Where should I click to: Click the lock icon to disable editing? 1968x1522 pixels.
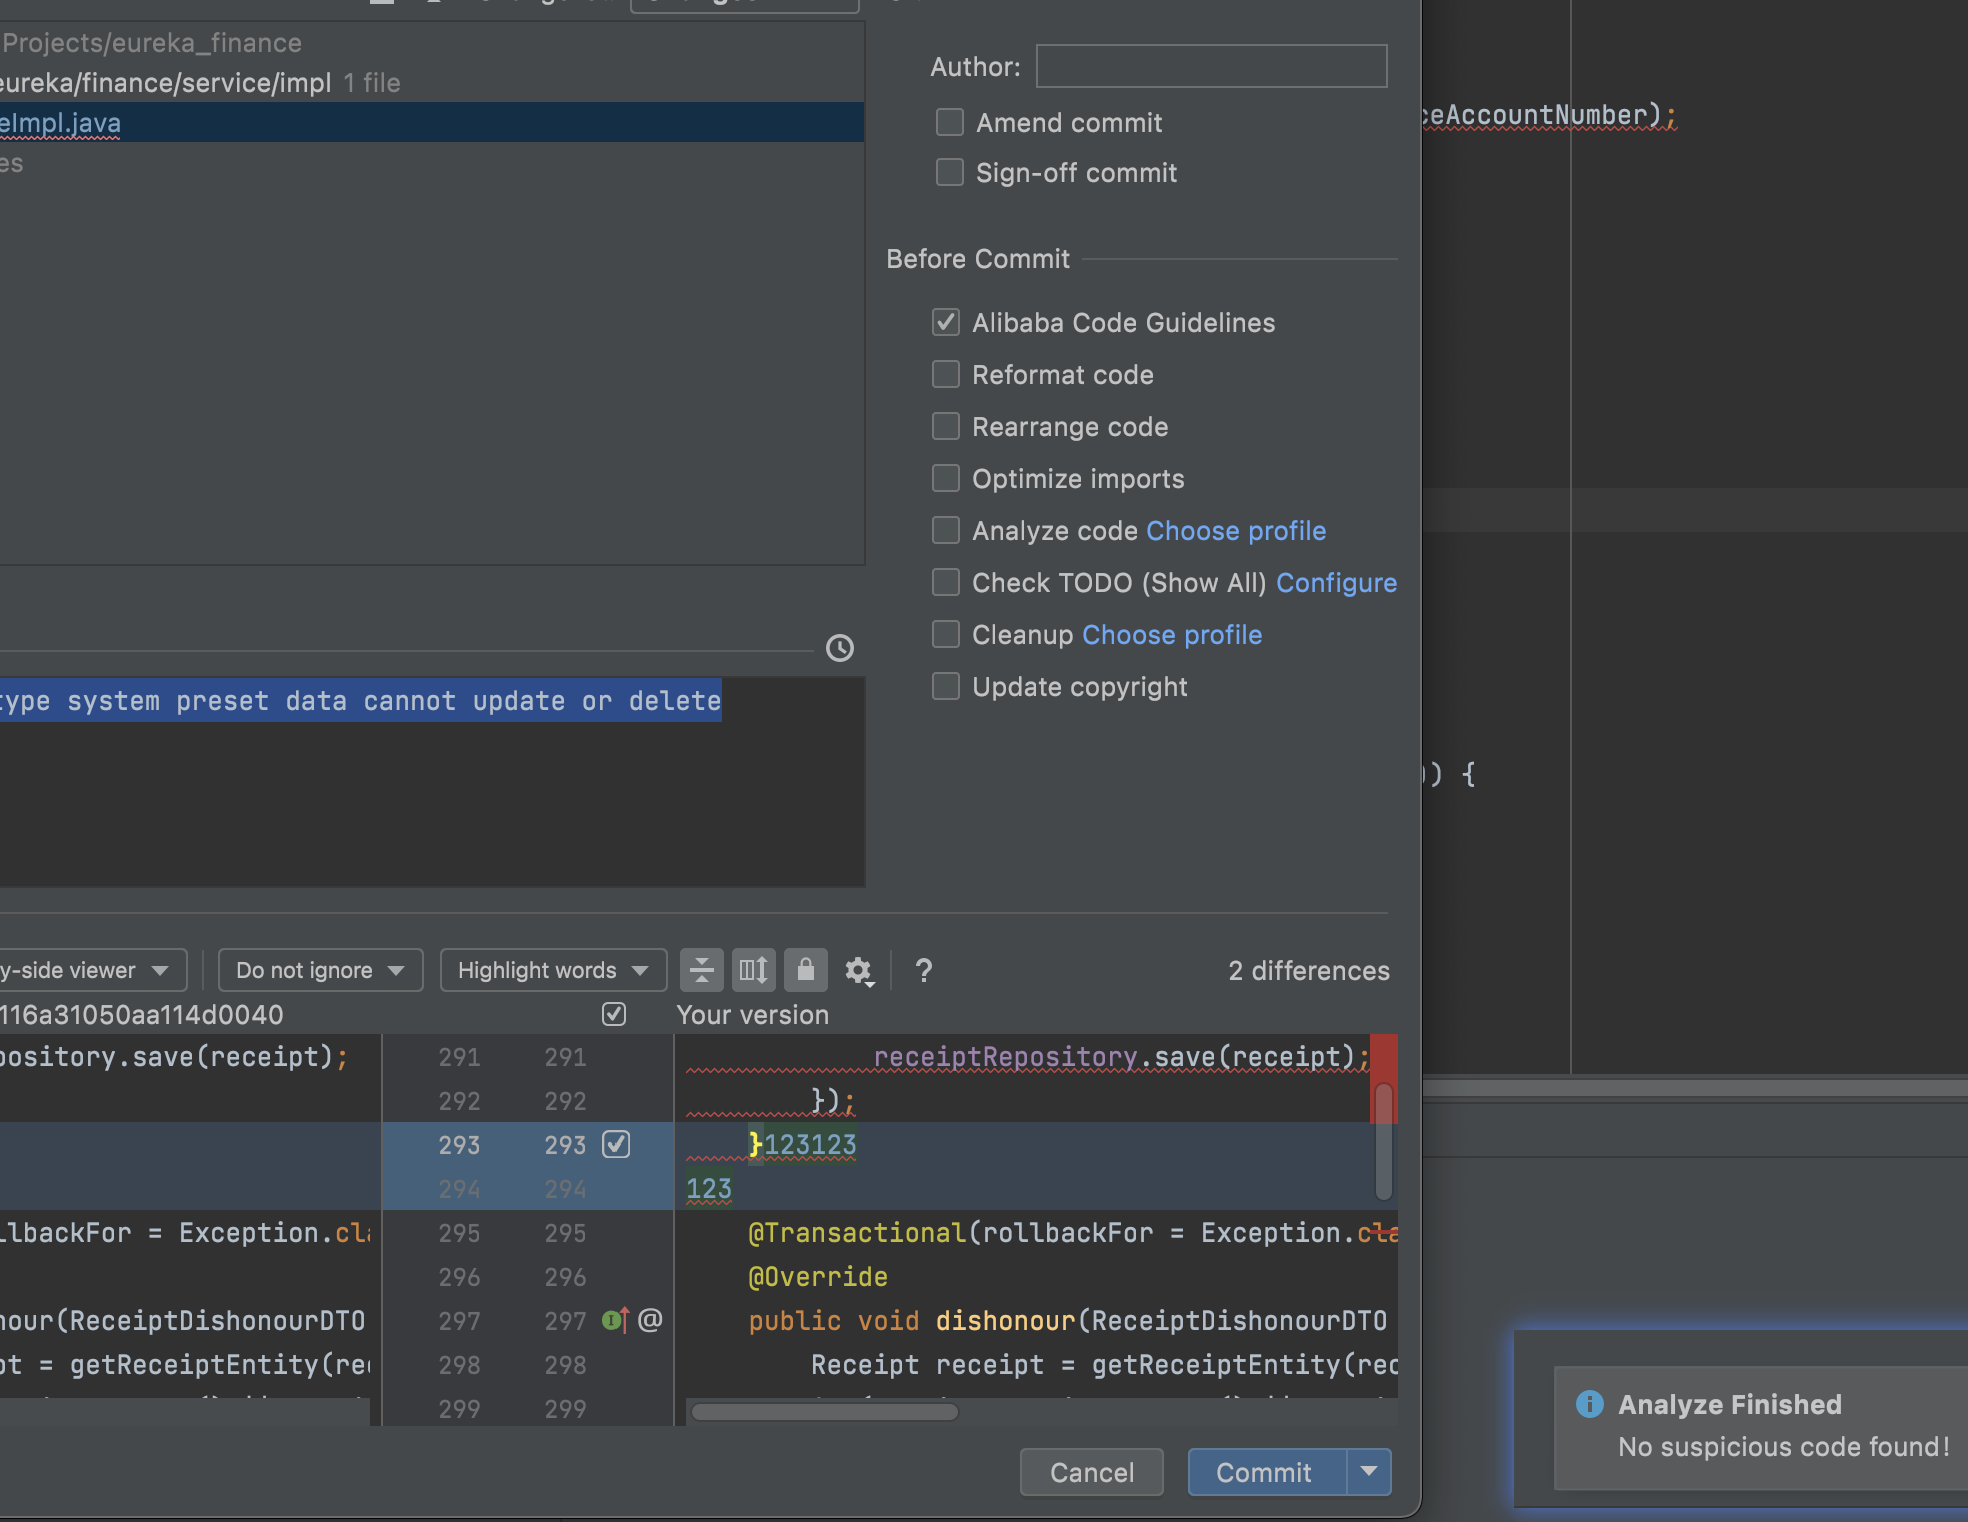click(806, 970)
